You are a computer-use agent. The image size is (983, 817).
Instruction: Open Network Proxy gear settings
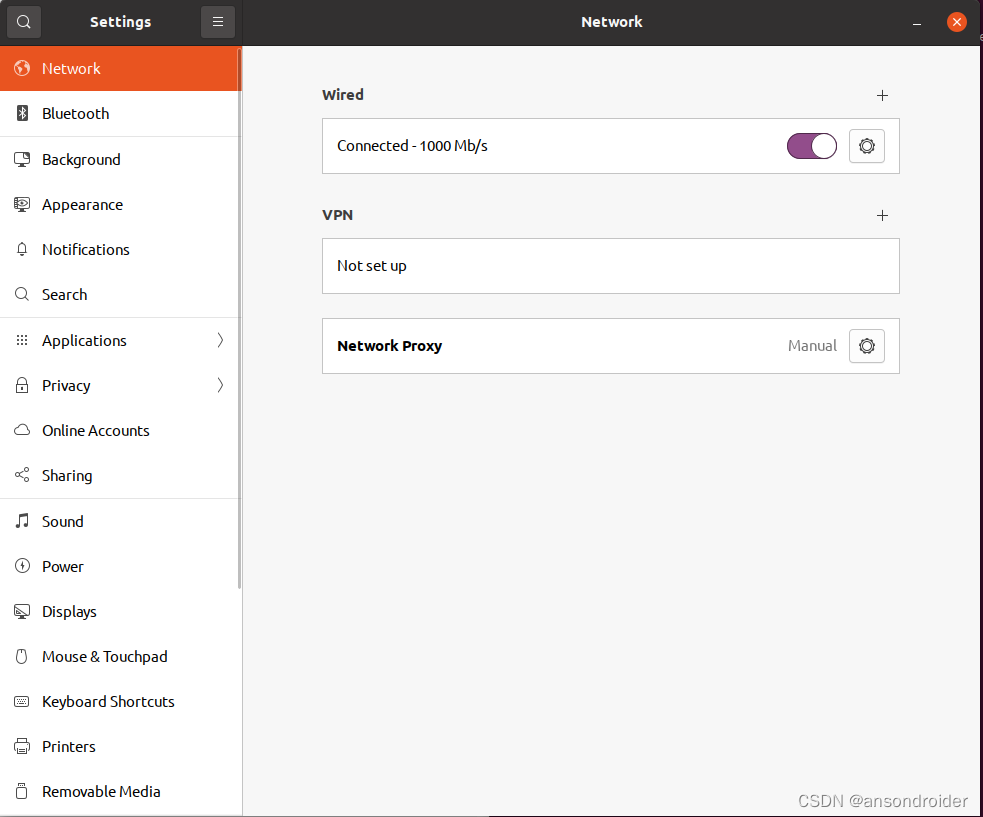point(866,346)
